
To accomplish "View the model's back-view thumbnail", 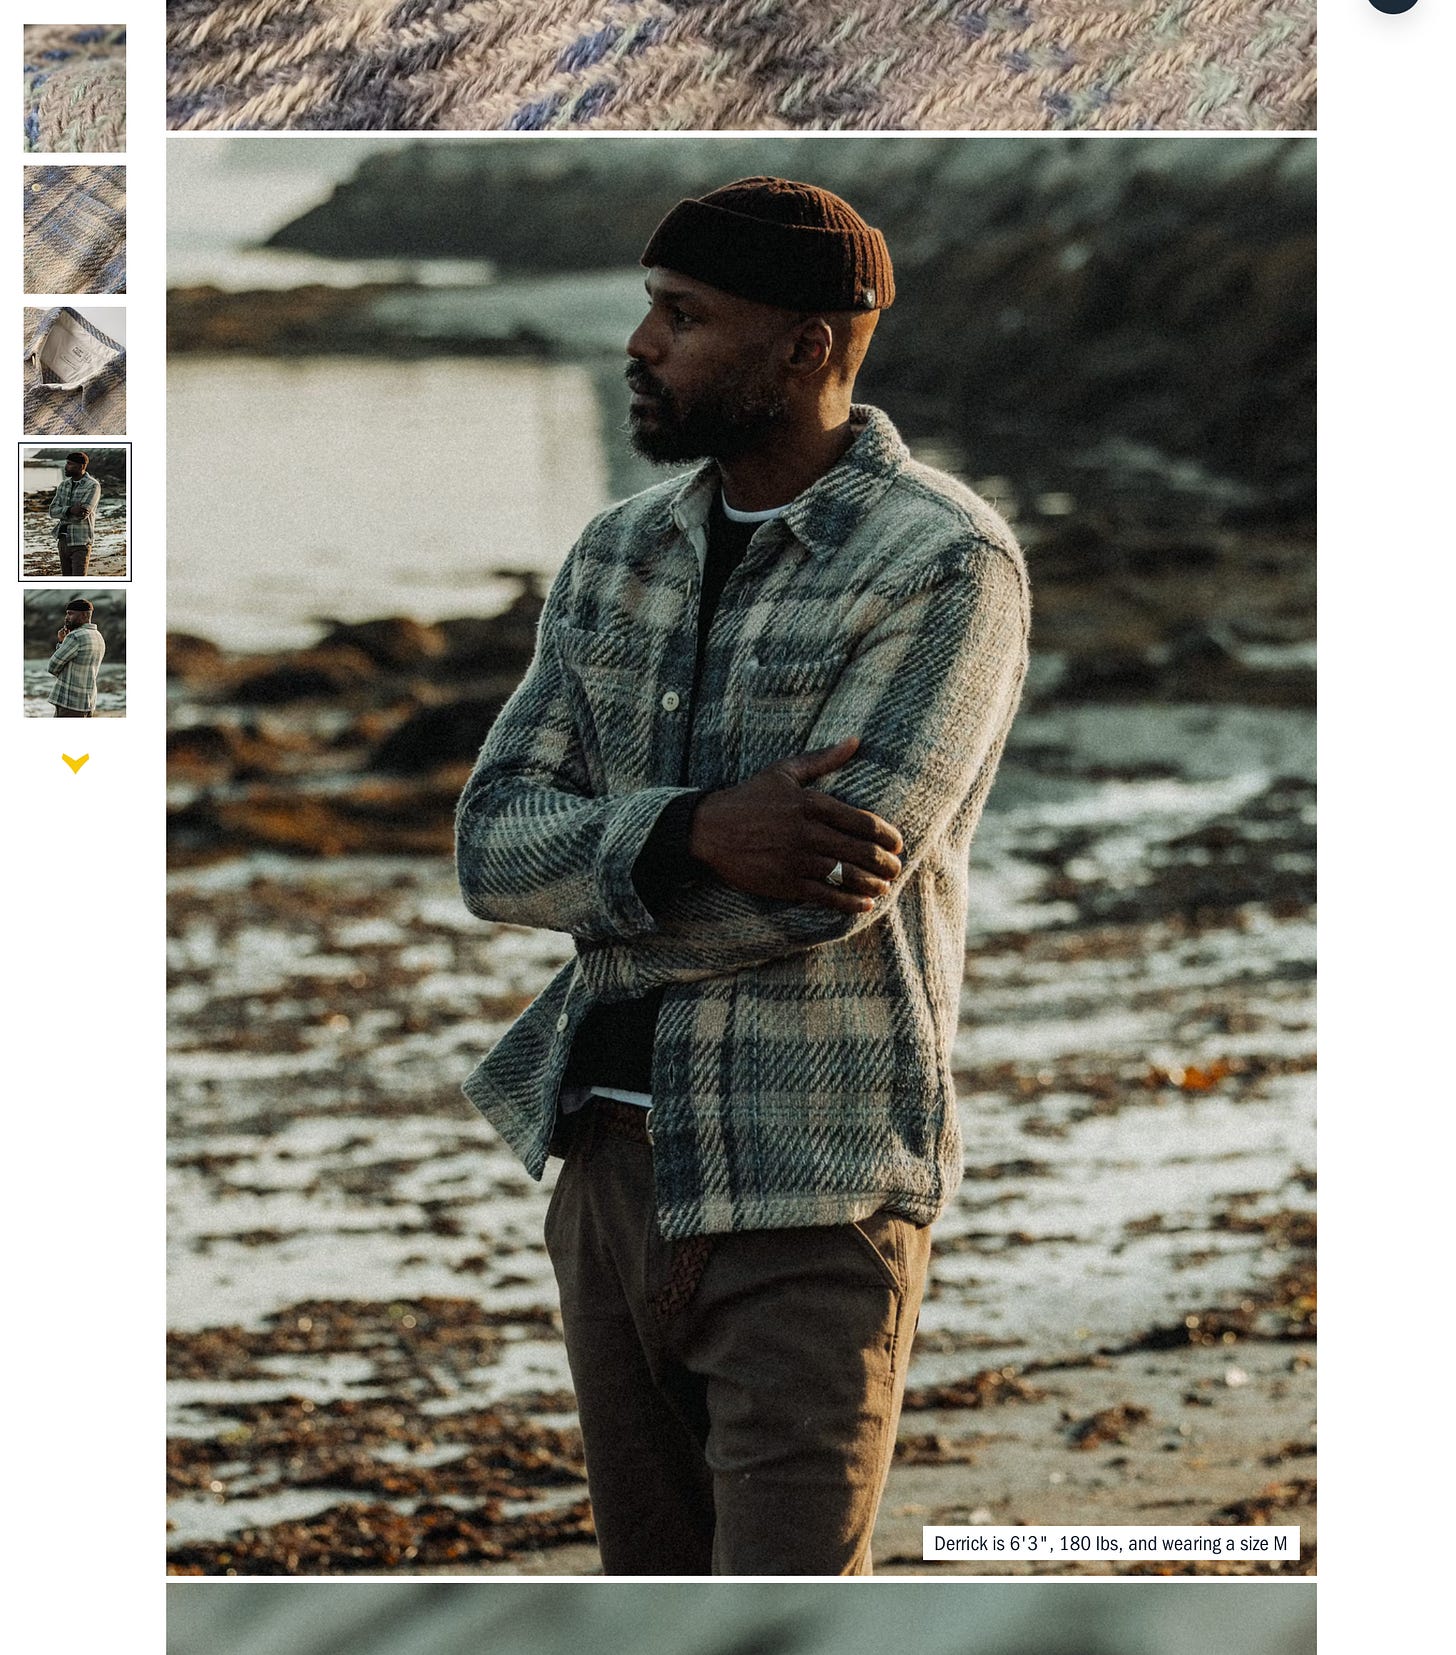I will click(75, 653).
